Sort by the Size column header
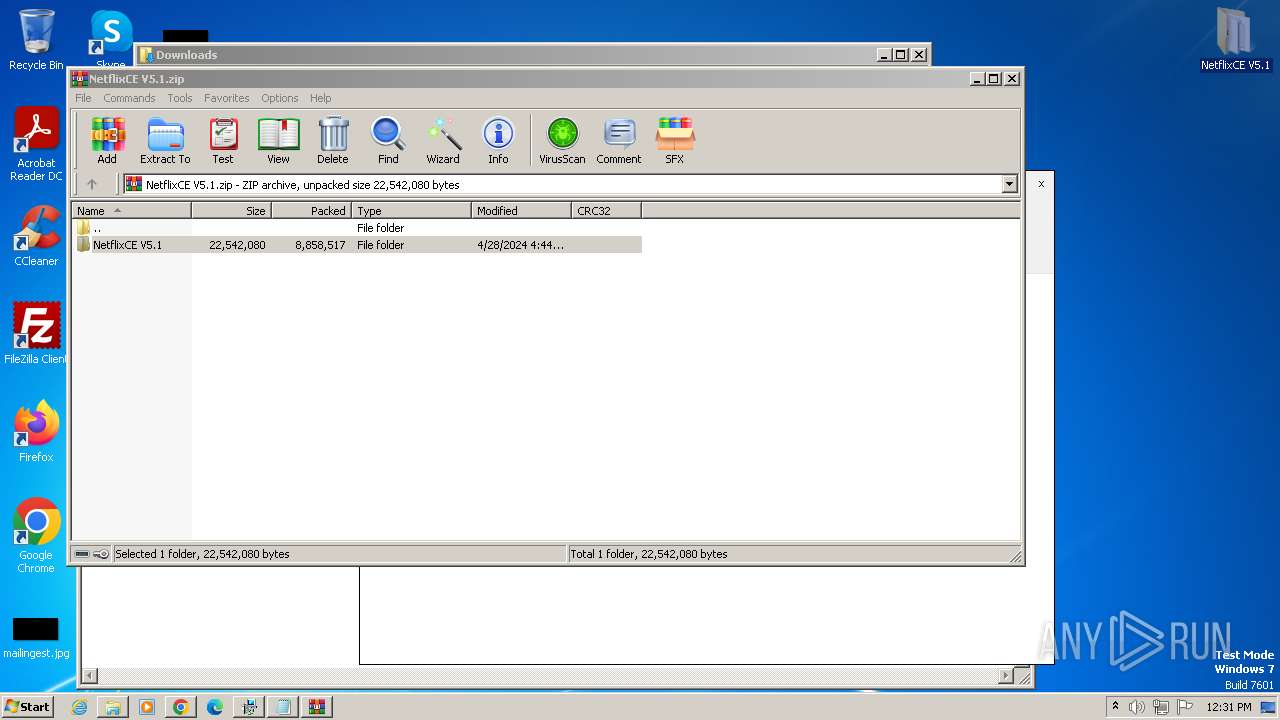This screenshot has height=720, width=1280. (231, 211)
